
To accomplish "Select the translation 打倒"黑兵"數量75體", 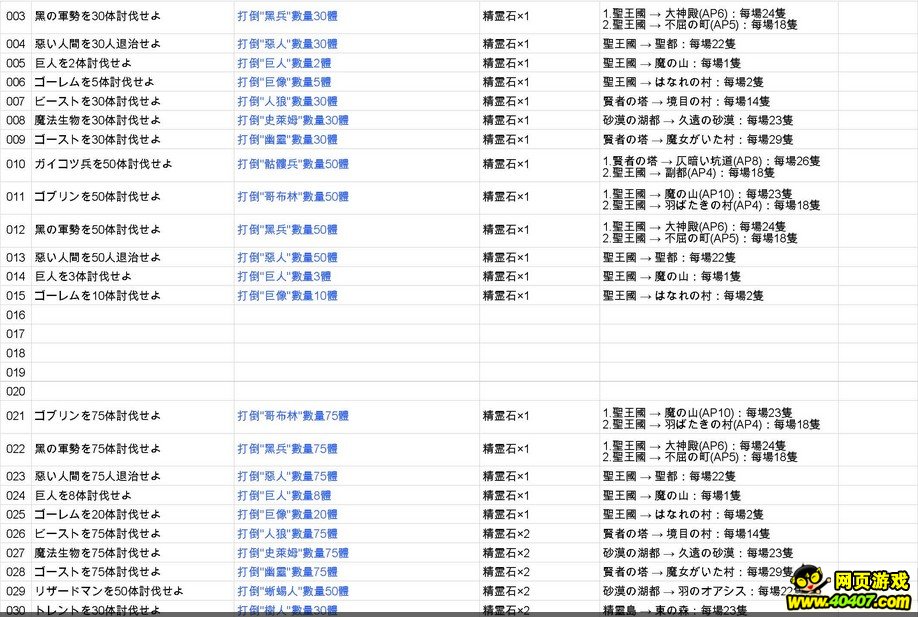I will coord(287,449).
